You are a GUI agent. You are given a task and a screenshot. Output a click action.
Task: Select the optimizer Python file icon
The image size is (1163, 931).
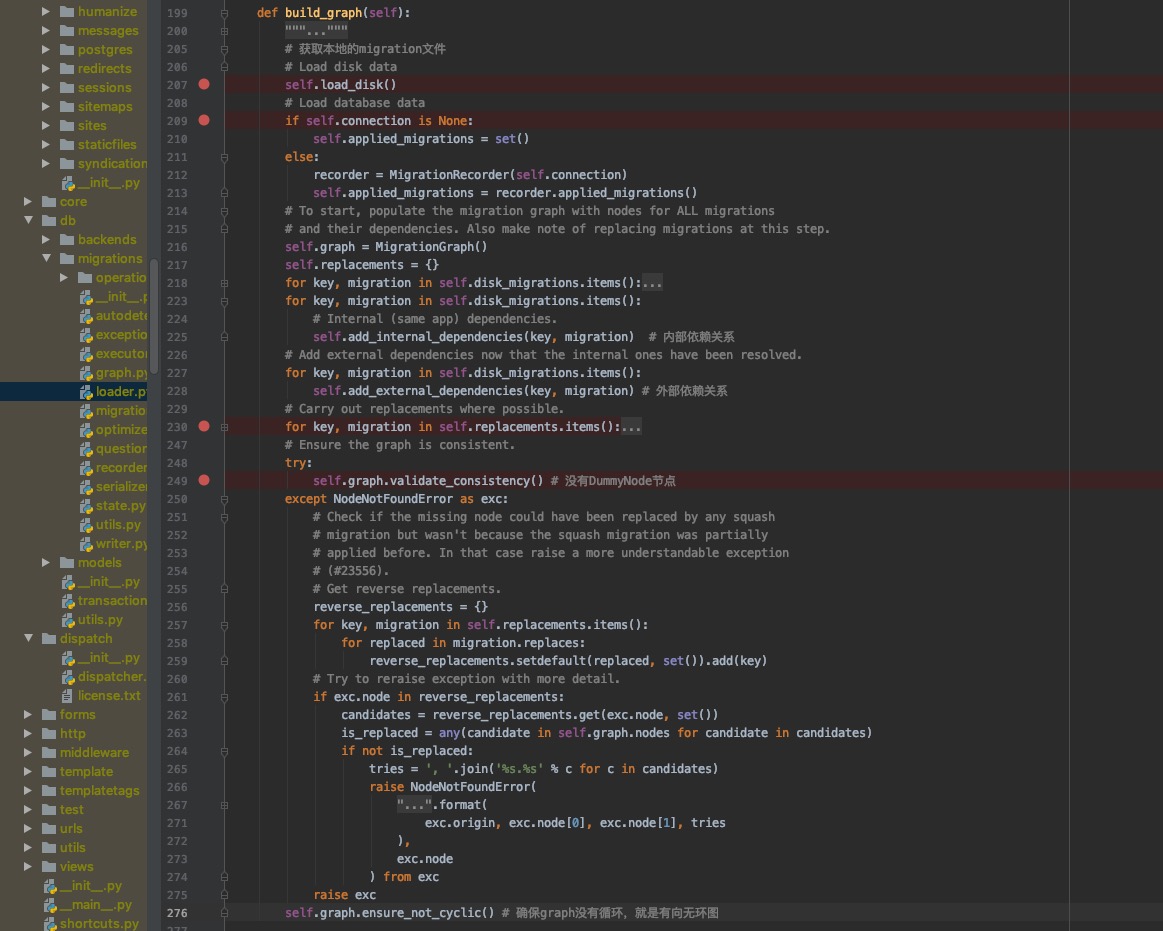pos(86,430)
